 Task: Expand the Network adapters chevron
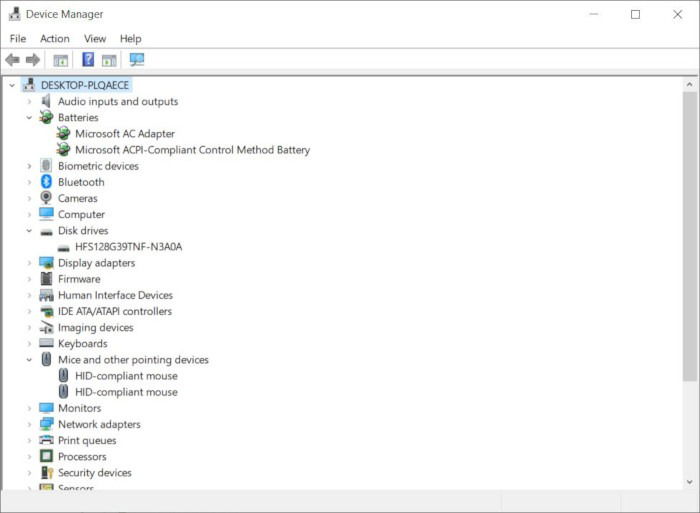coord(29,424)
